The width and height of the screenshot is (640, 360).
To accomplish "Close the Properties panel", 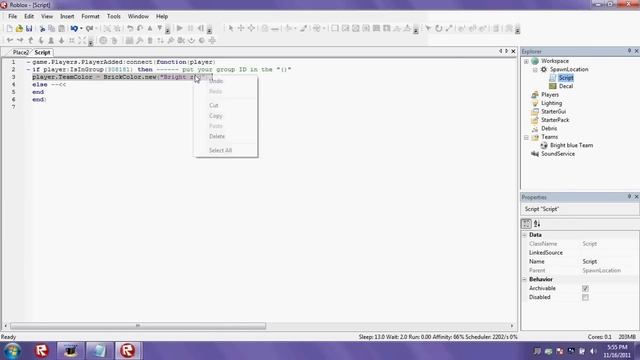I will coord(636,197).
